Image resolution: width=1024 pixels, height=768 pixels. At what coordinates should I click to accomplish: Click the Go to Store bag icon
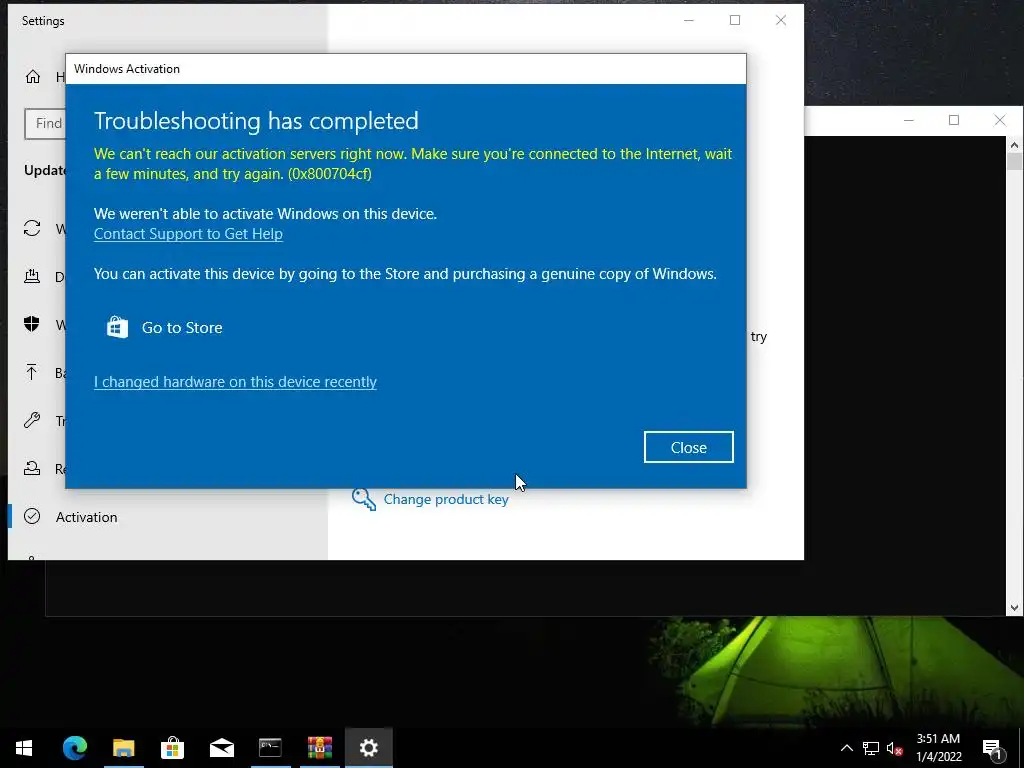pos(118,327)
